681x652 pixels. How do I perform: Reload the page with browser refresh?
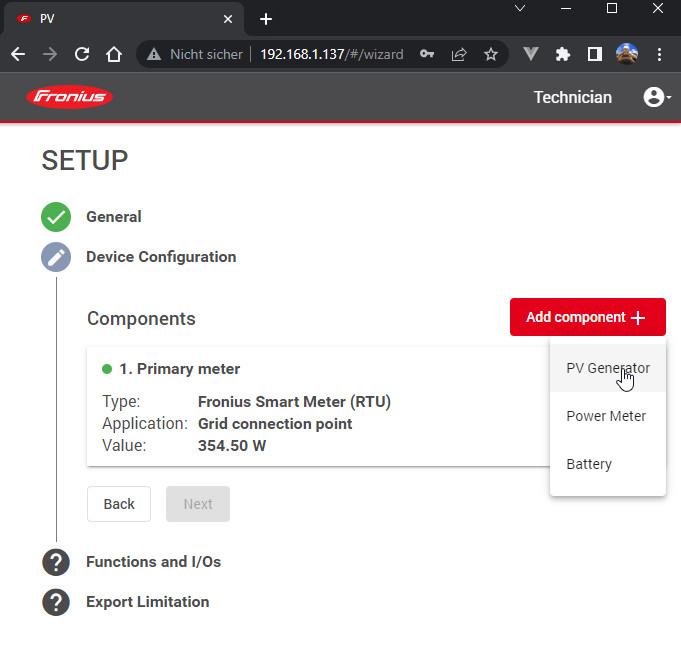pyautogui.click(x=82, y=55)
